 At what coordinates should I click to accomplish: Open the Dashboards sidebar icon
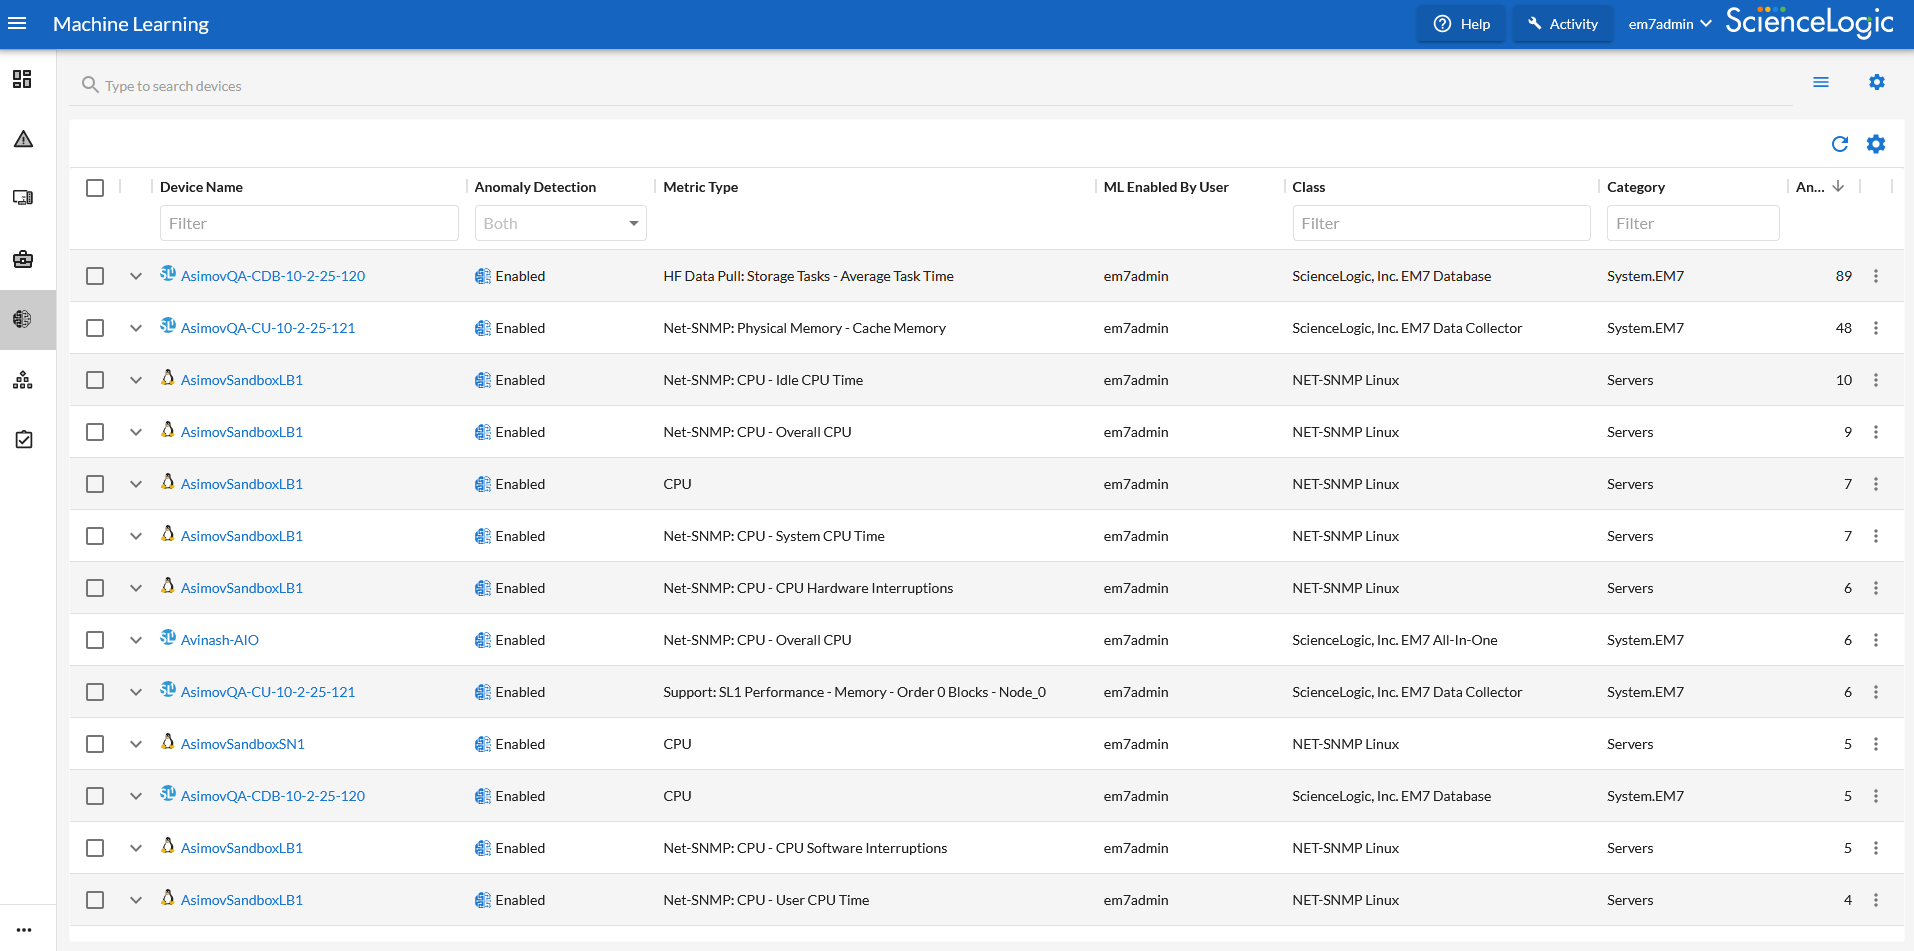(x=23, y=79)
